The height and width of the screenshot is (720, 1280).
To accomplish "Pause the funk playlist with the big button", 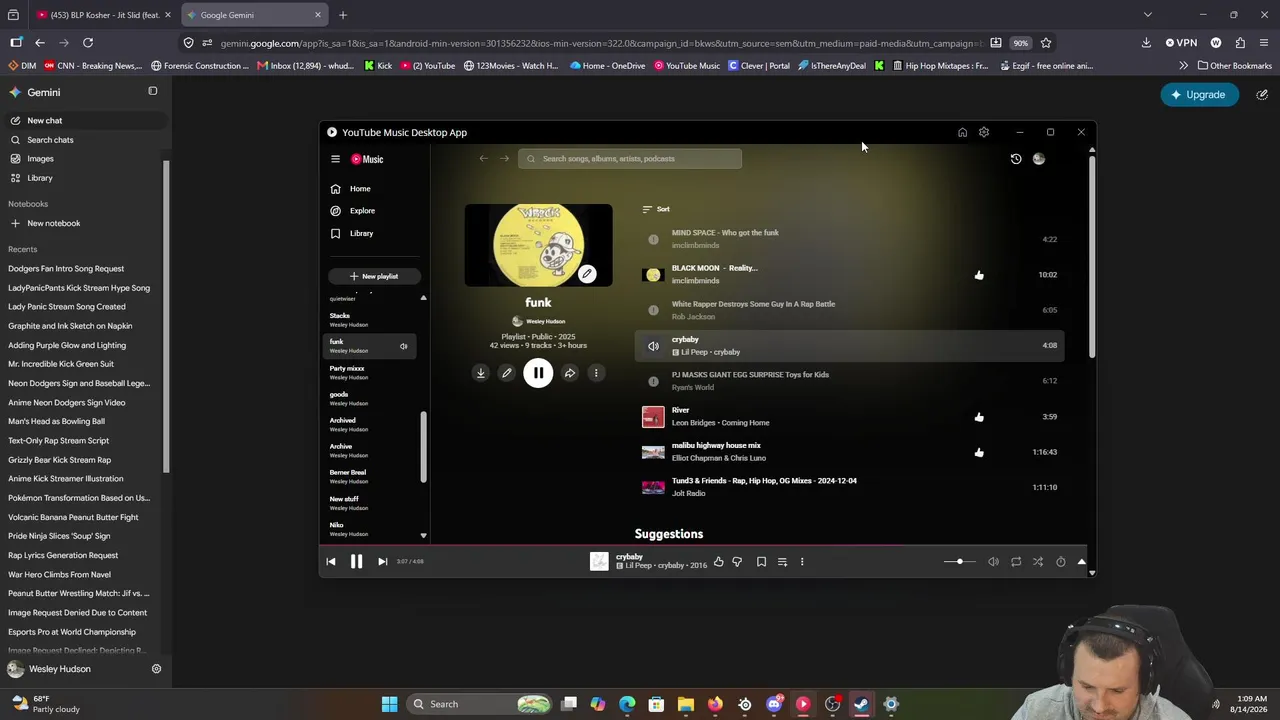I will point(538,373).
